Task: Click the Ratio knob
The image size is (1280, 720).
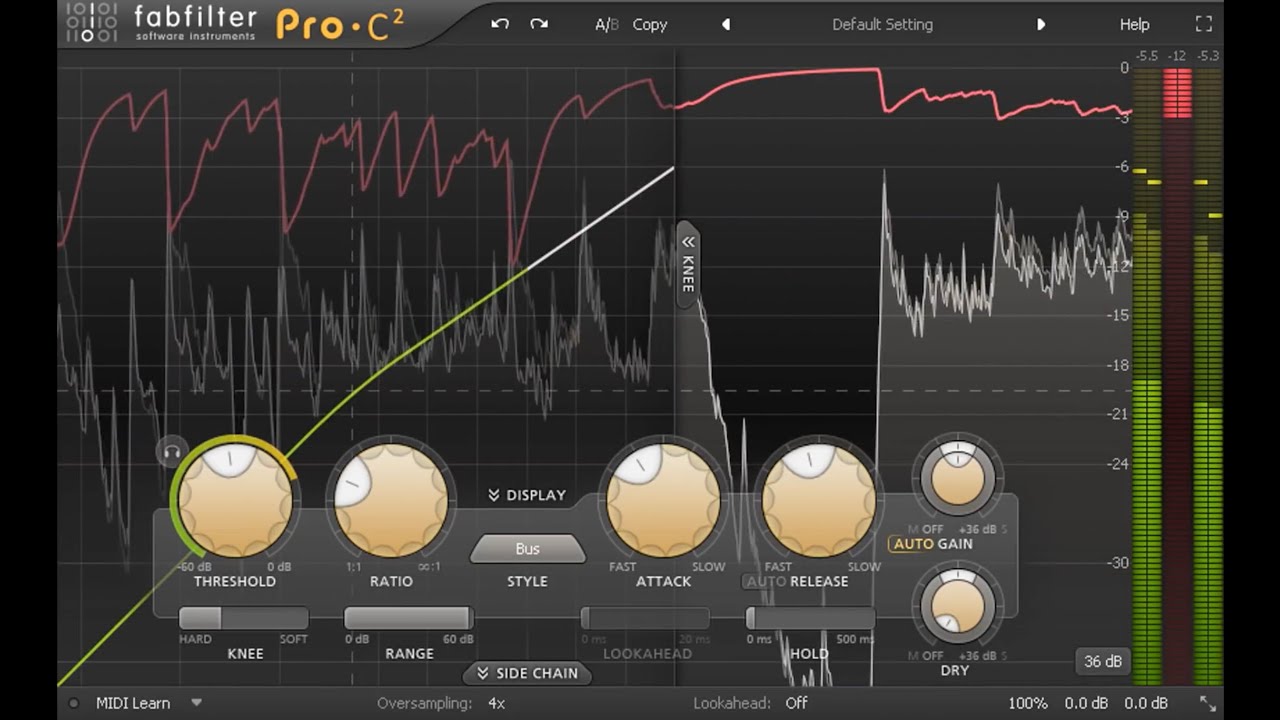Action: pos(391,499)
